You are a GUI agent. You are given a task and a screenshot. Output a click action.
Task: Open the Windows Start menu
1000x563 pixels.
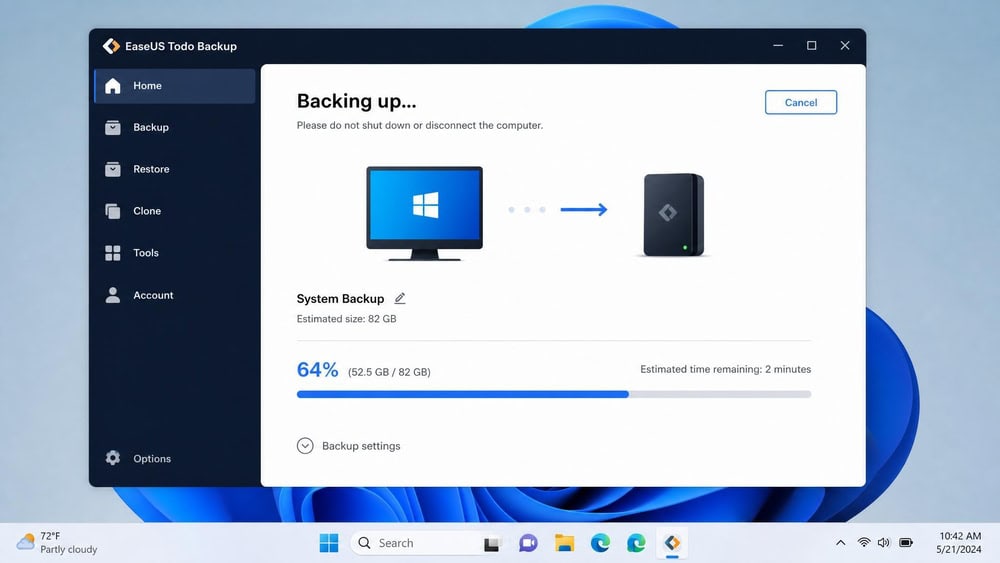click(329, 543)
